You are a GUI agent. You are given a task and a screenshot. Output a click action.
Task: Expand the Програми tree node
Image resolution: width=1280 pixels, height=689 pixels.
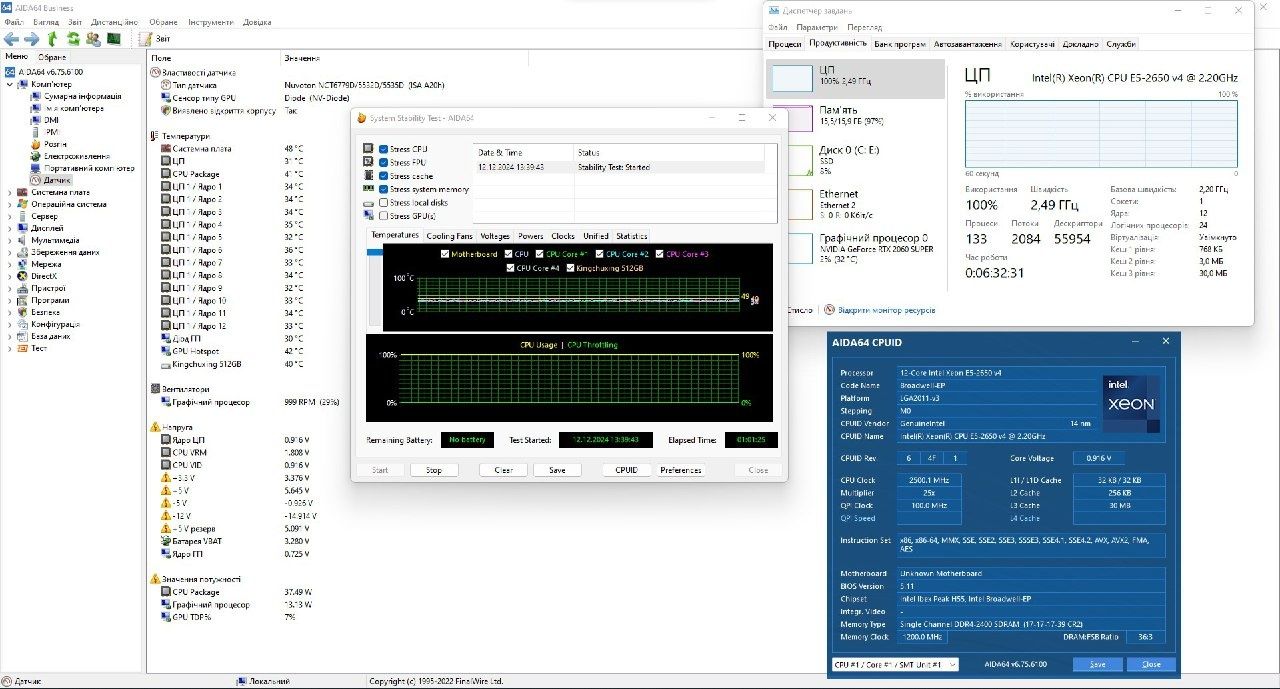coord(11,300)
